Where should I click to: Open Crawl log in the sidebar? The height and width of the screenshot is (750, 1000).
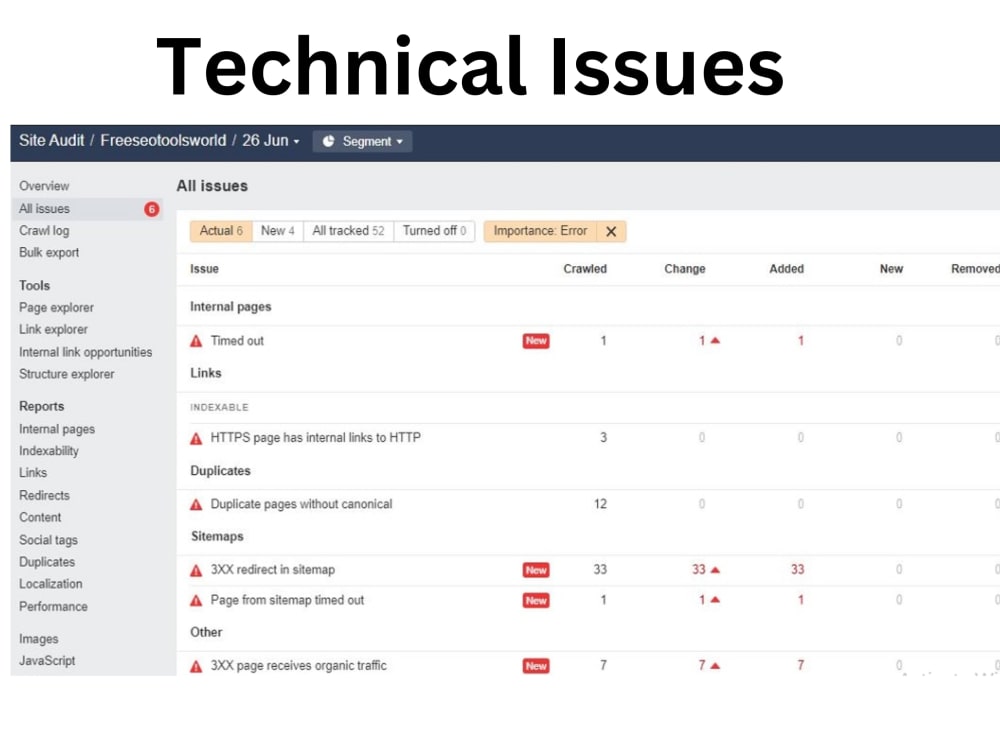(44, 231)
